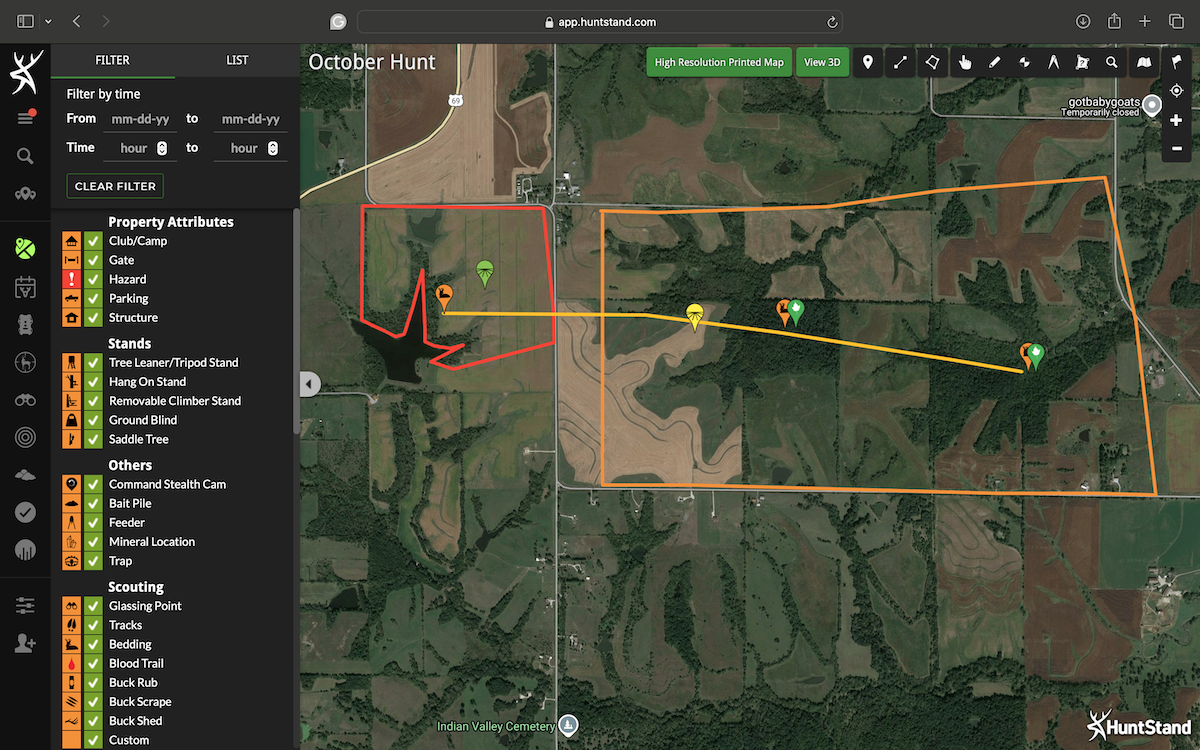The height and width of the screenshot is (750, 1200).
Task: Click the View 3D button
Action: [822, 62]
